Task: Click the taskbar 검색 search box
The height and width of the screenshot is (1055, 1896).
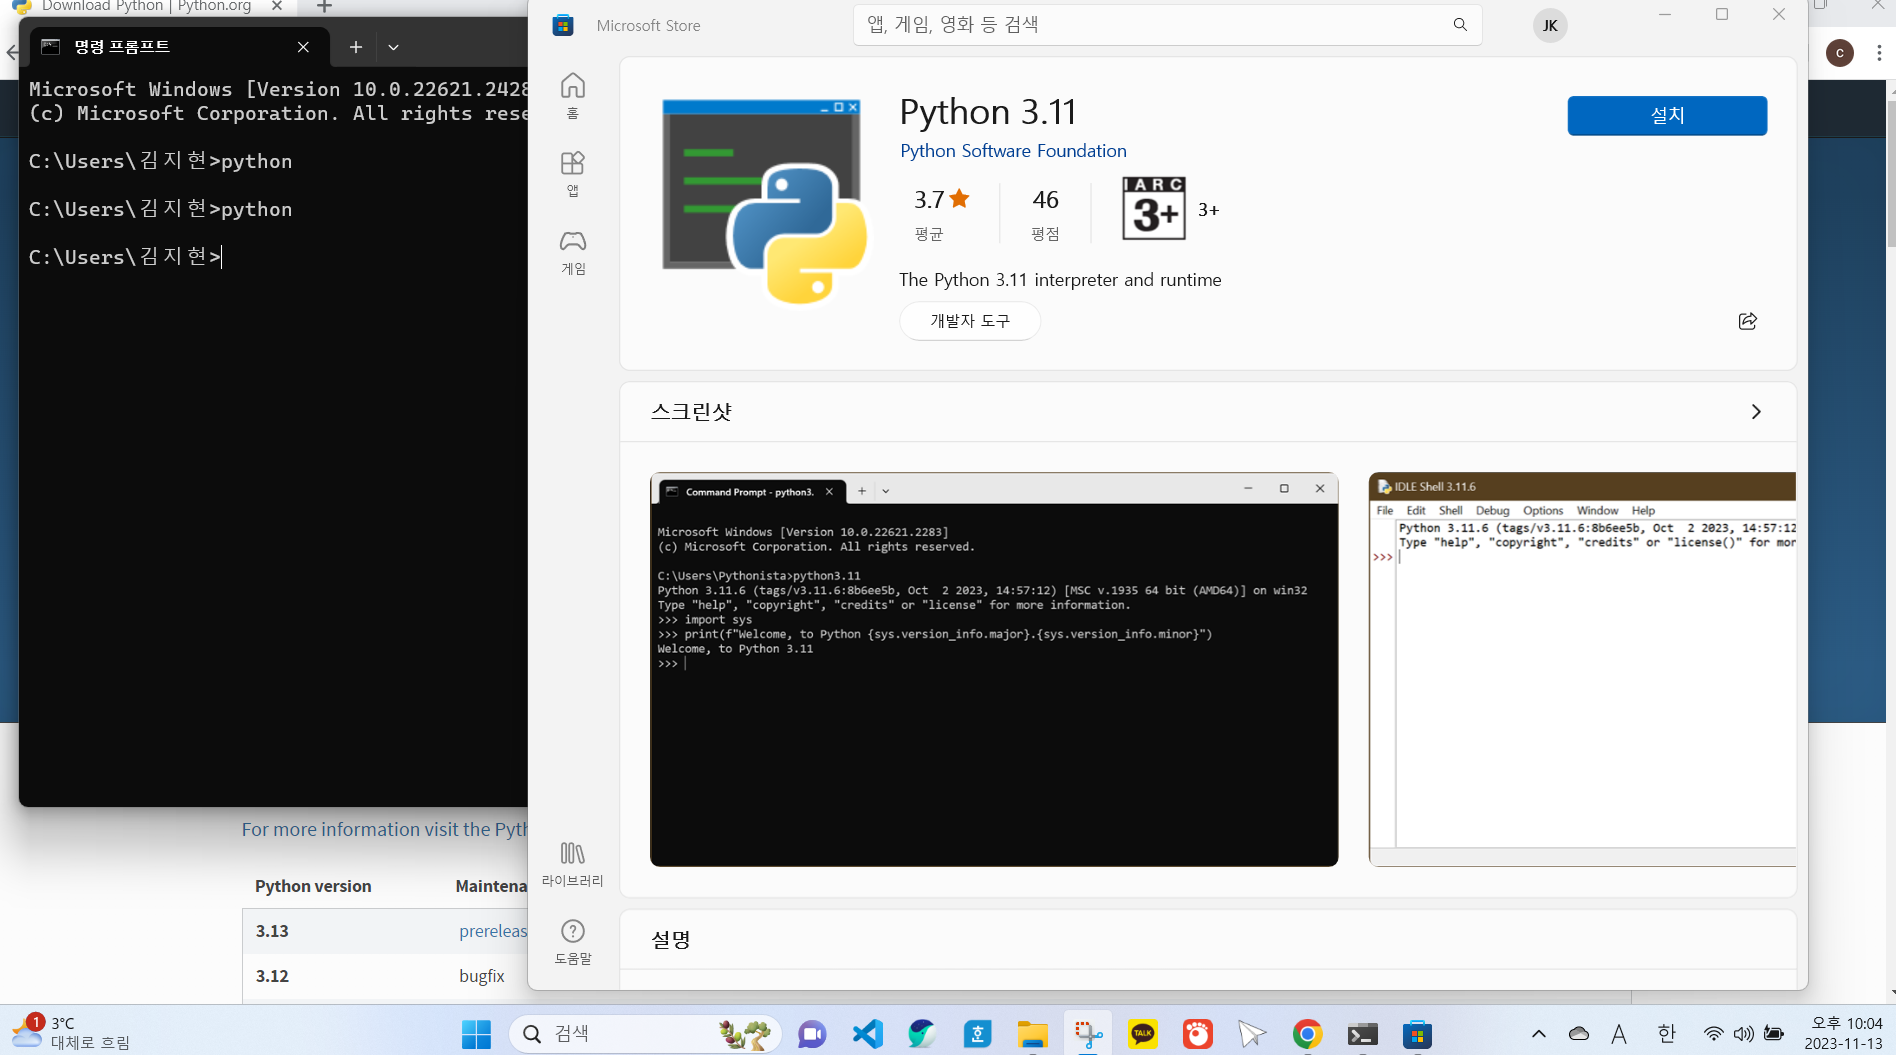Action: (x=644, y=1034)
